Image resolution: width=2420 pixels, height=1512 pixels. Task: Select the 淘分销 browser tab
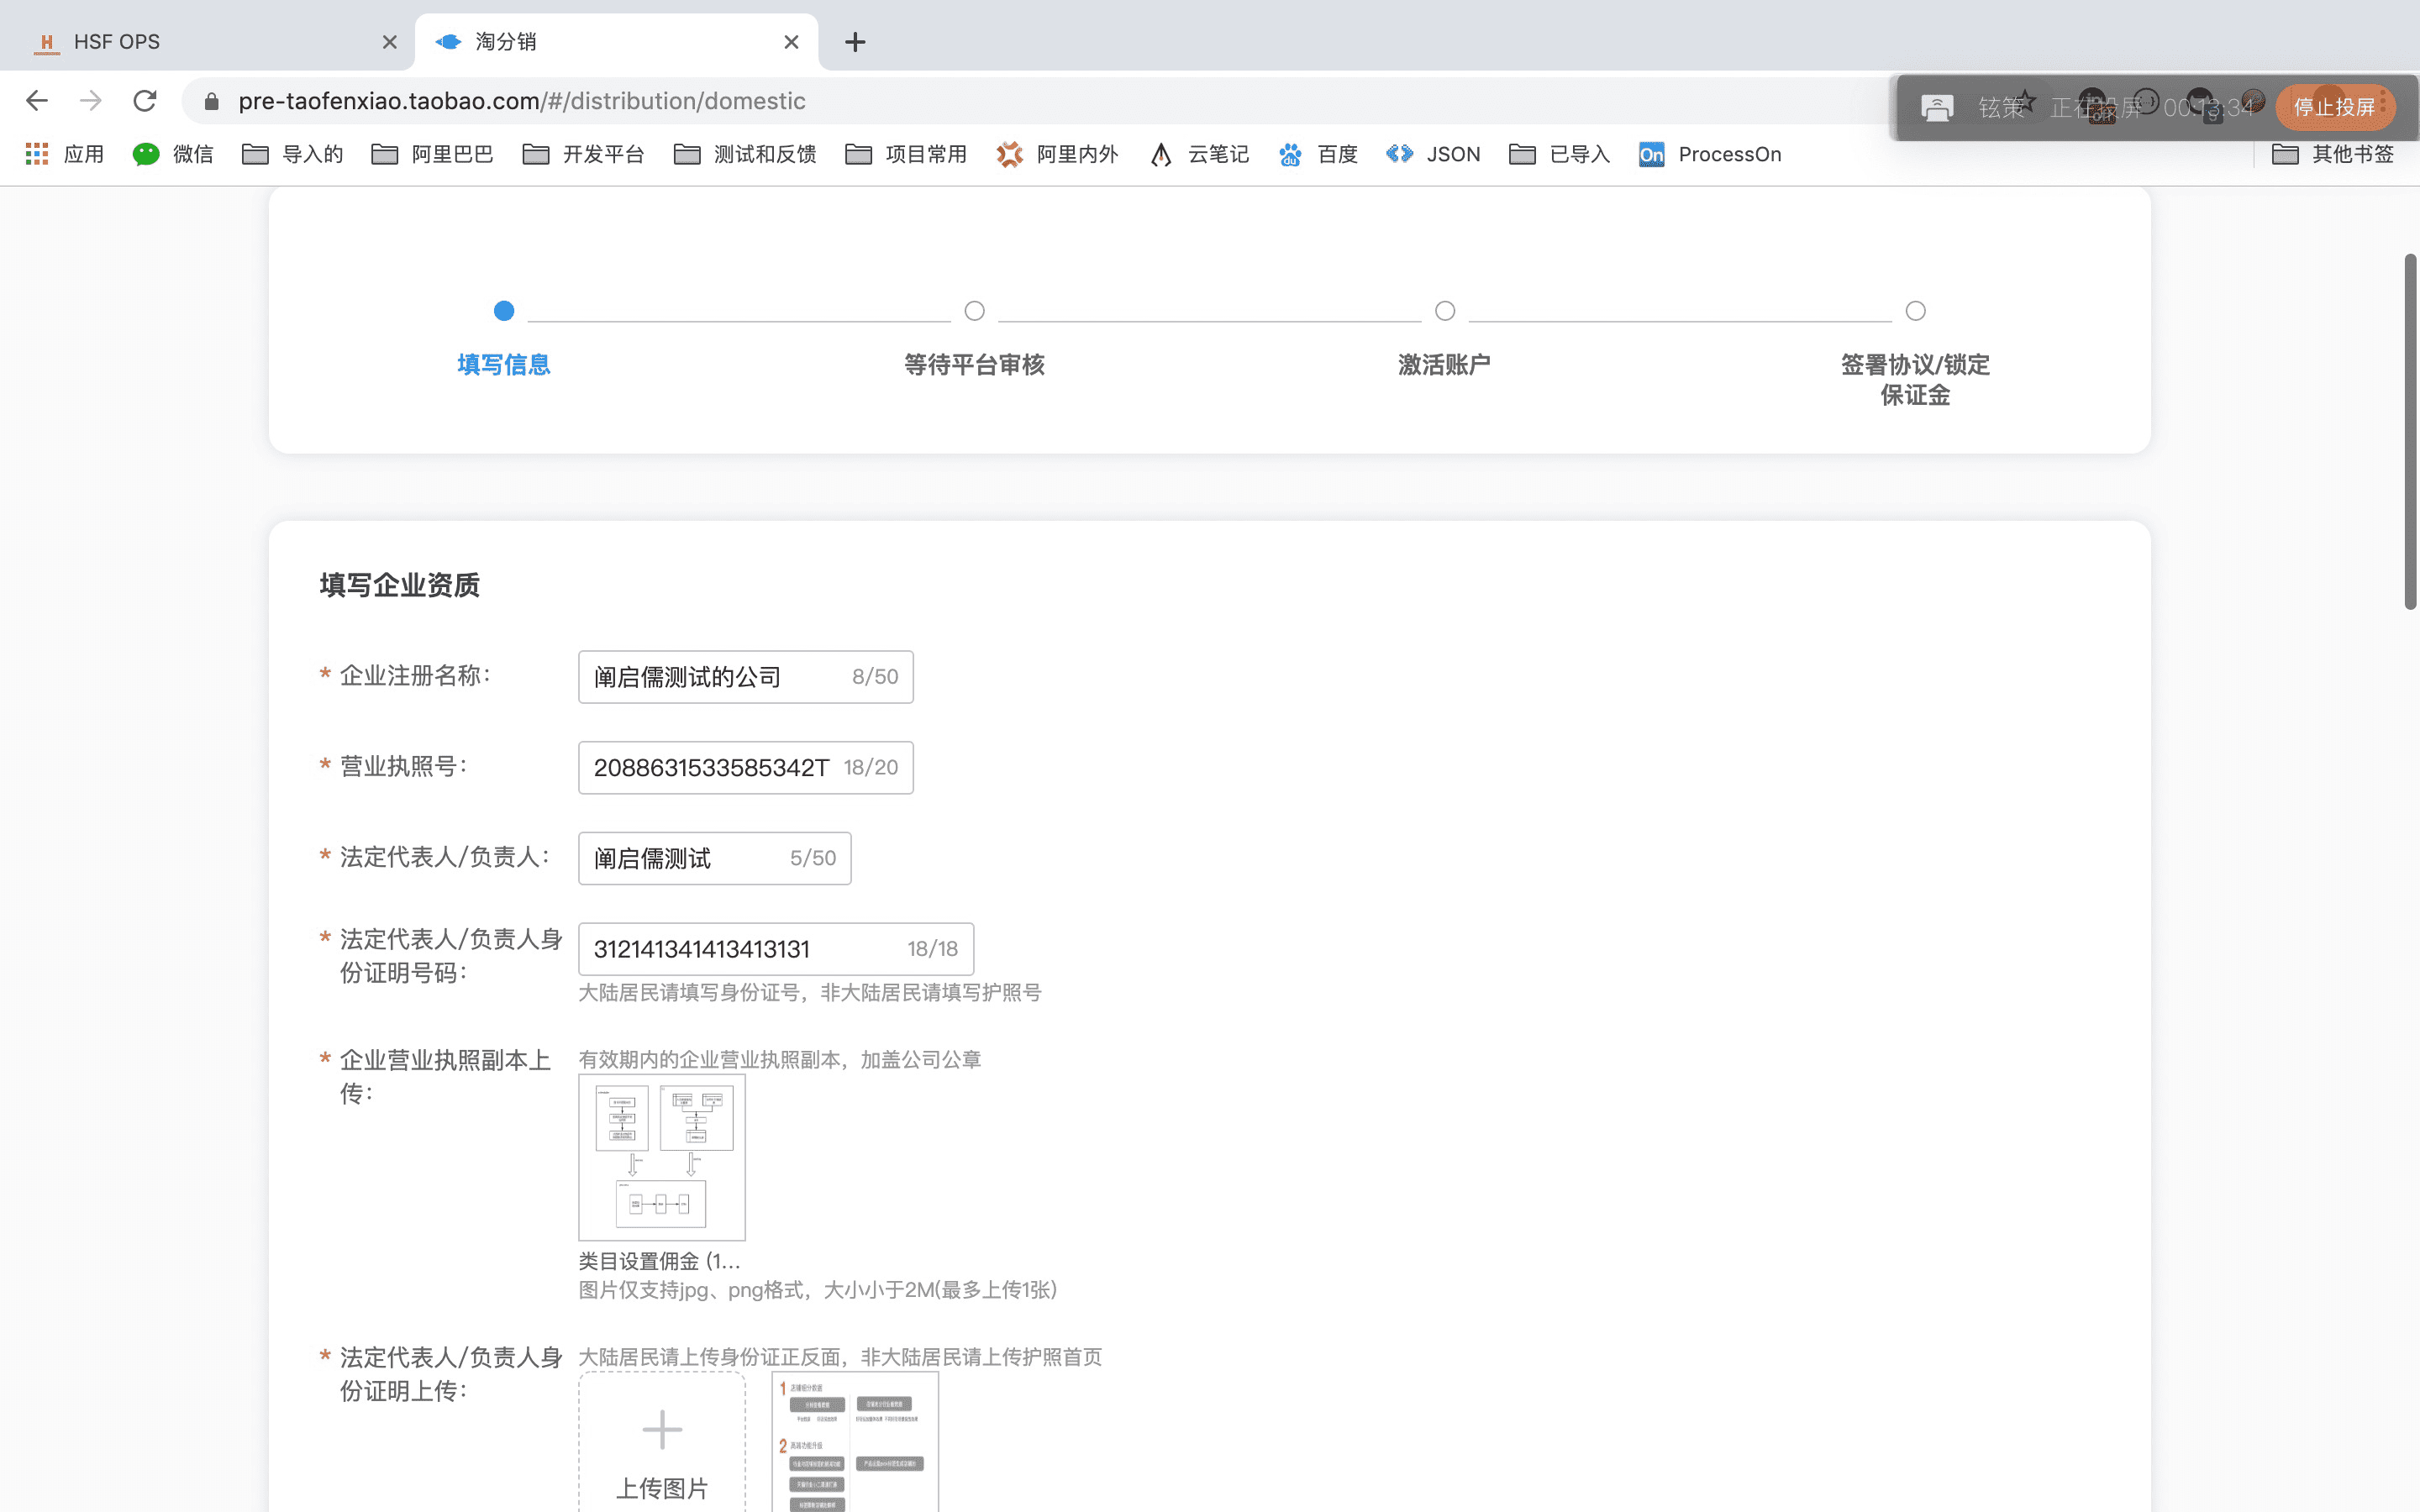(x=616, y=42)
